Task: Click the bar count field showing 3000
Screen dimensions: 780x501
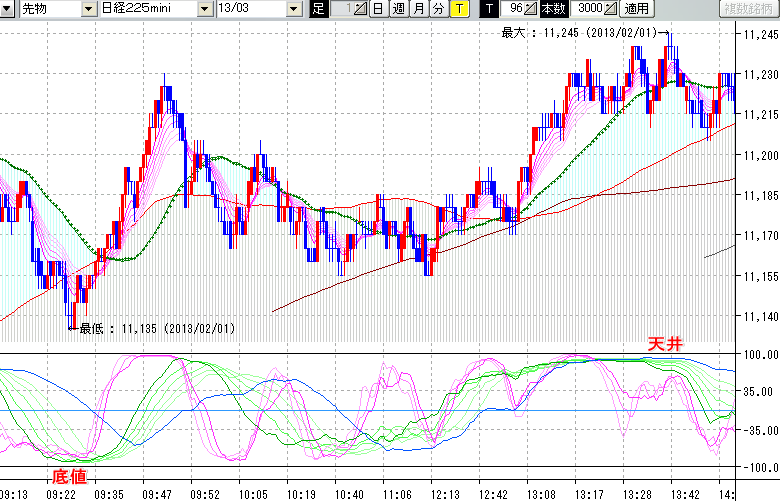Action: (585, 9)
